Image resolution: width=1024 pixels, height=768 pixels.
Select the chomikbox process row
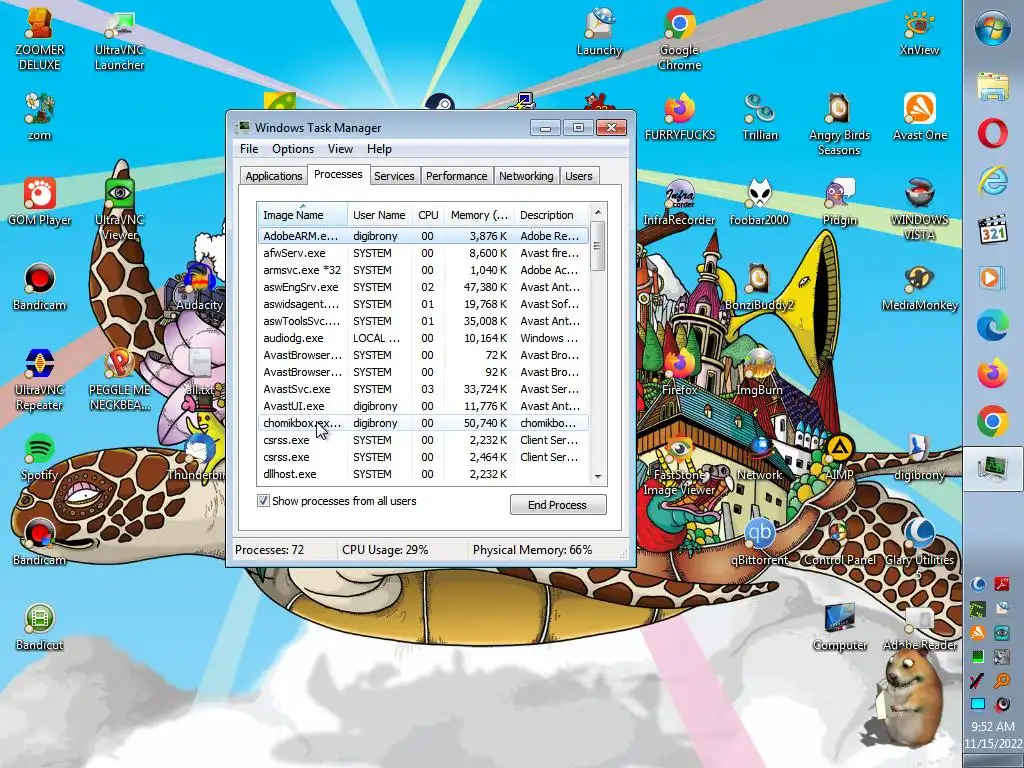423,423
